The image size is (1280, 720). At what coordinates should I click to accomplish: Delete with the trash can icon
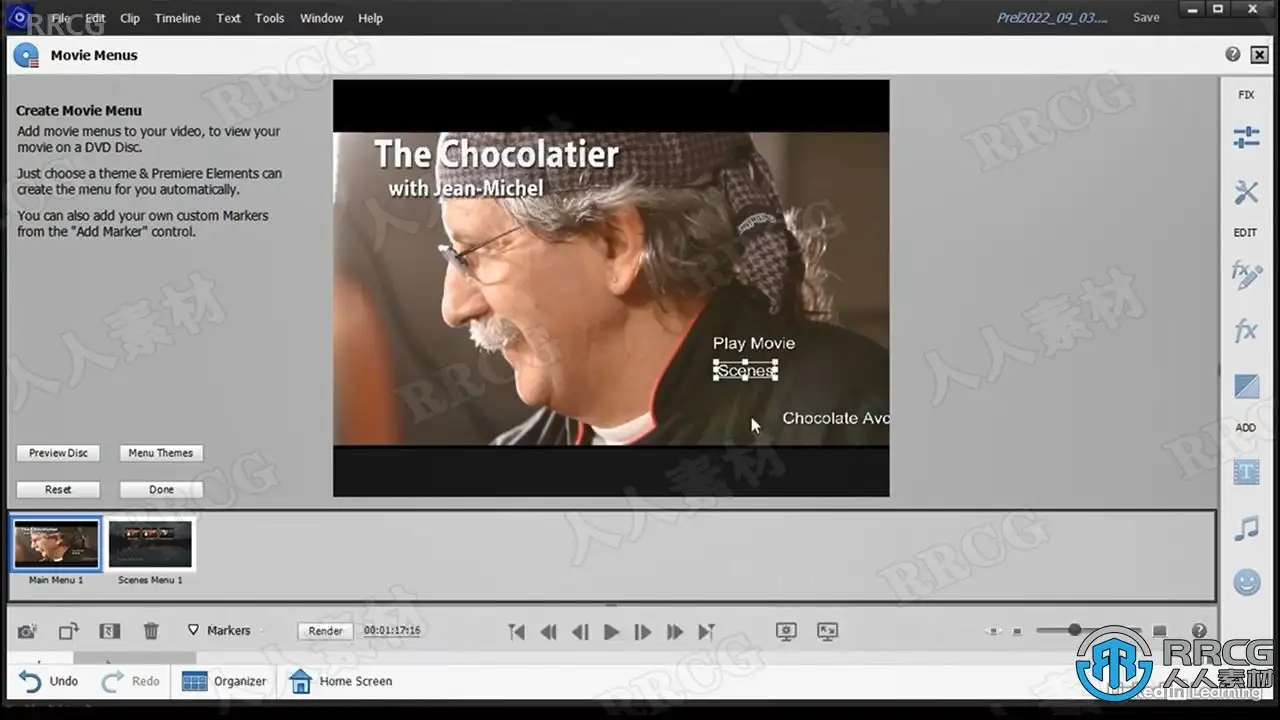(151, 631)
